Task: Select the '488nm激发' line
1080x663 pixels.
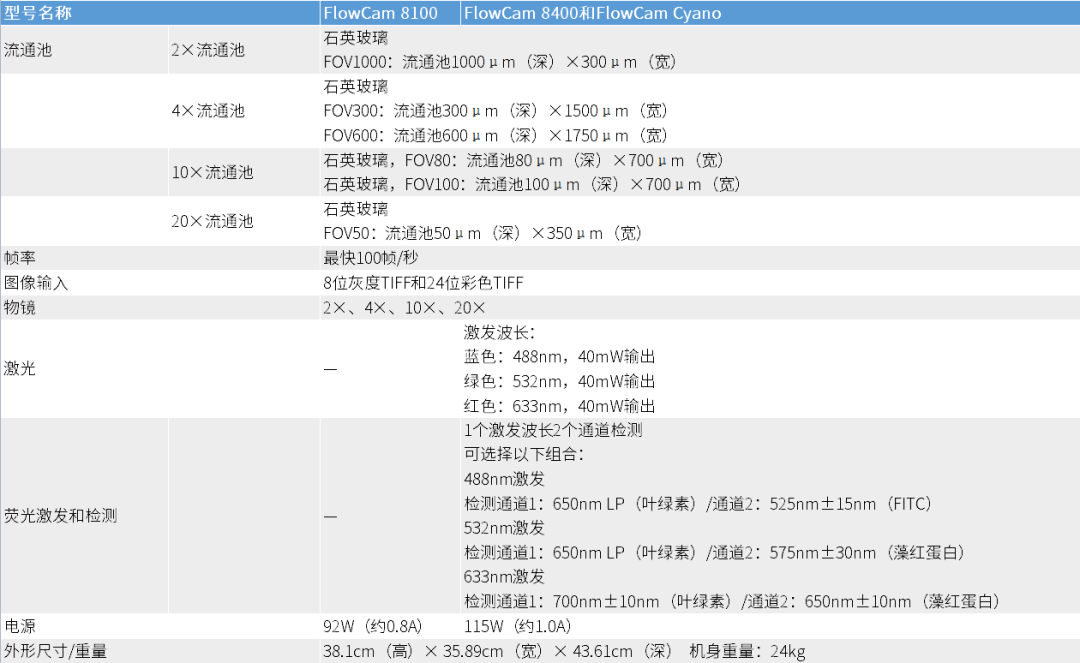Action: [x=504, y=479]
